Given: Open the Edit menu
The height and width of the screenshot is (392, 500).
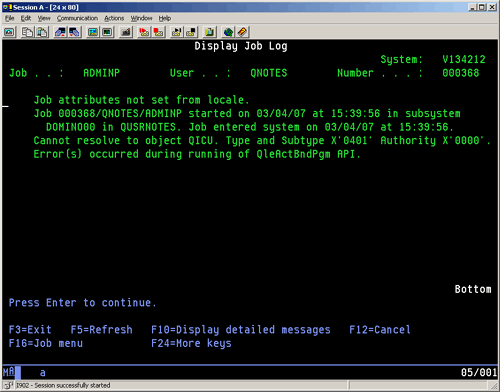Looking at the screenshot, I should click(26, 18).
